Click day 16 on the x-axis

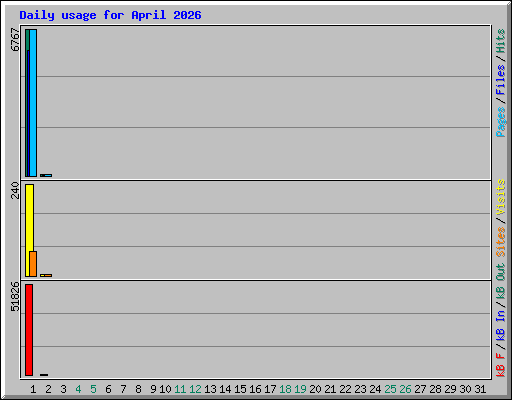coord(255,389)
